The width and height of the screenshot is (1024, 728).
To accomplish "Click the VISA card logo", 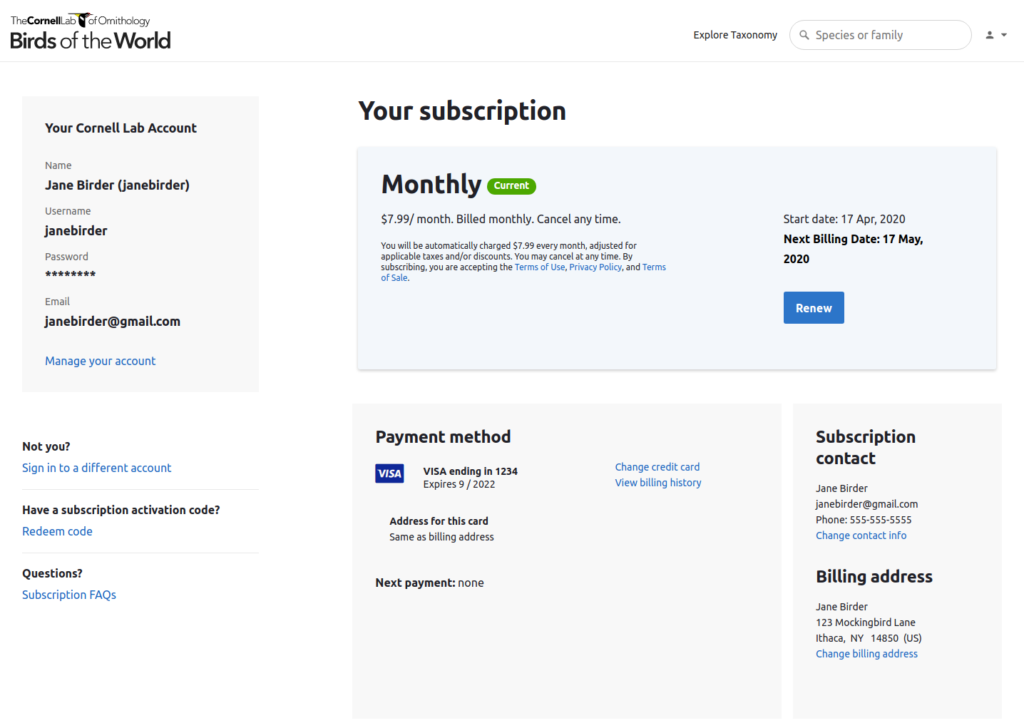I will 389,473.
